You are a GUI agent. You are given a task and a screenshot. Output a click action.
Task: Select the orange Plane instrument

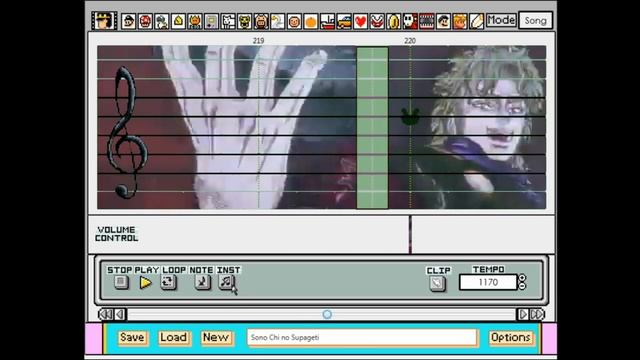(x=311, y=21)
